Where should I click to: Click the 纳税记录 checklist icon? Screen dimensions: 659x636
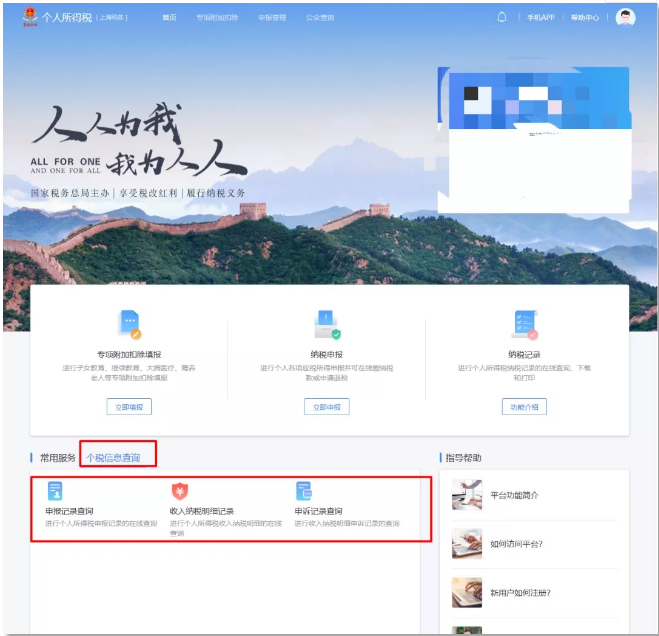click(525, 324)
